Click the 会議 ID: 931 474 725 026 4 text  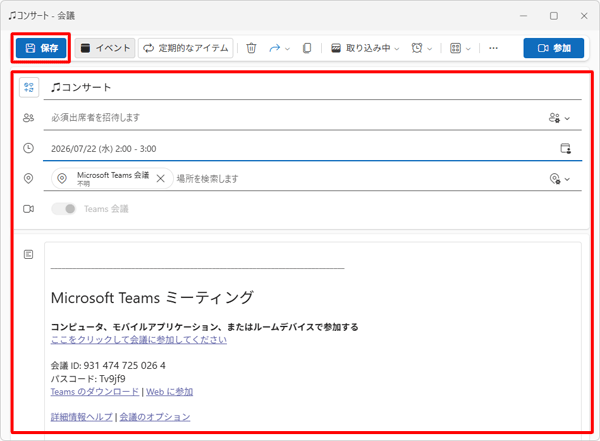click(108, 366)
